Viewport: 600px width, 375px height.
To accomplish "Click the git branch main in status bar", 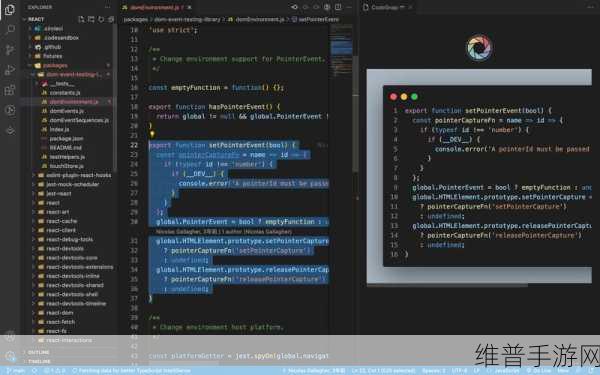I will click(16, 370).
